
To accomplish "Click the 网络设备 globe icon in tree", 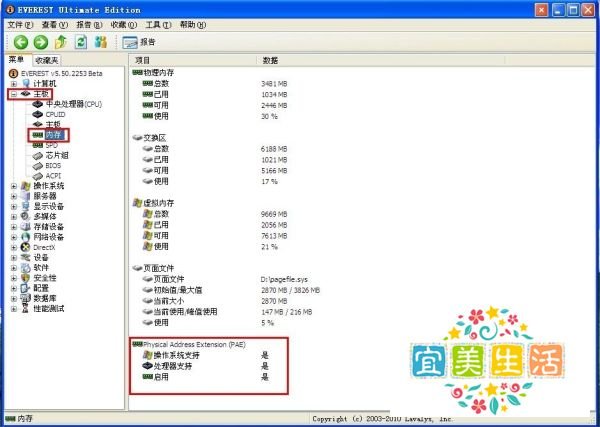I will point(26,237).
